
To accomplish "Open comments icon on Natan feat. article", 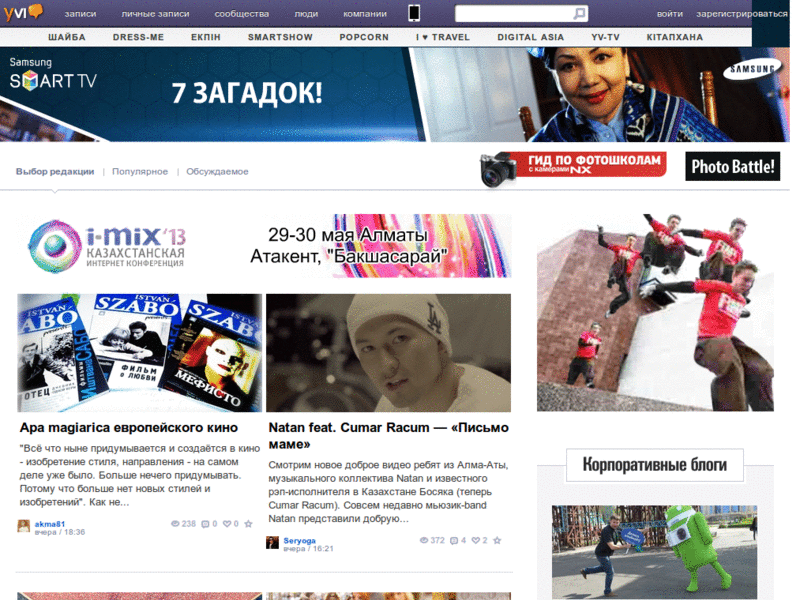I will pos(454,541).
